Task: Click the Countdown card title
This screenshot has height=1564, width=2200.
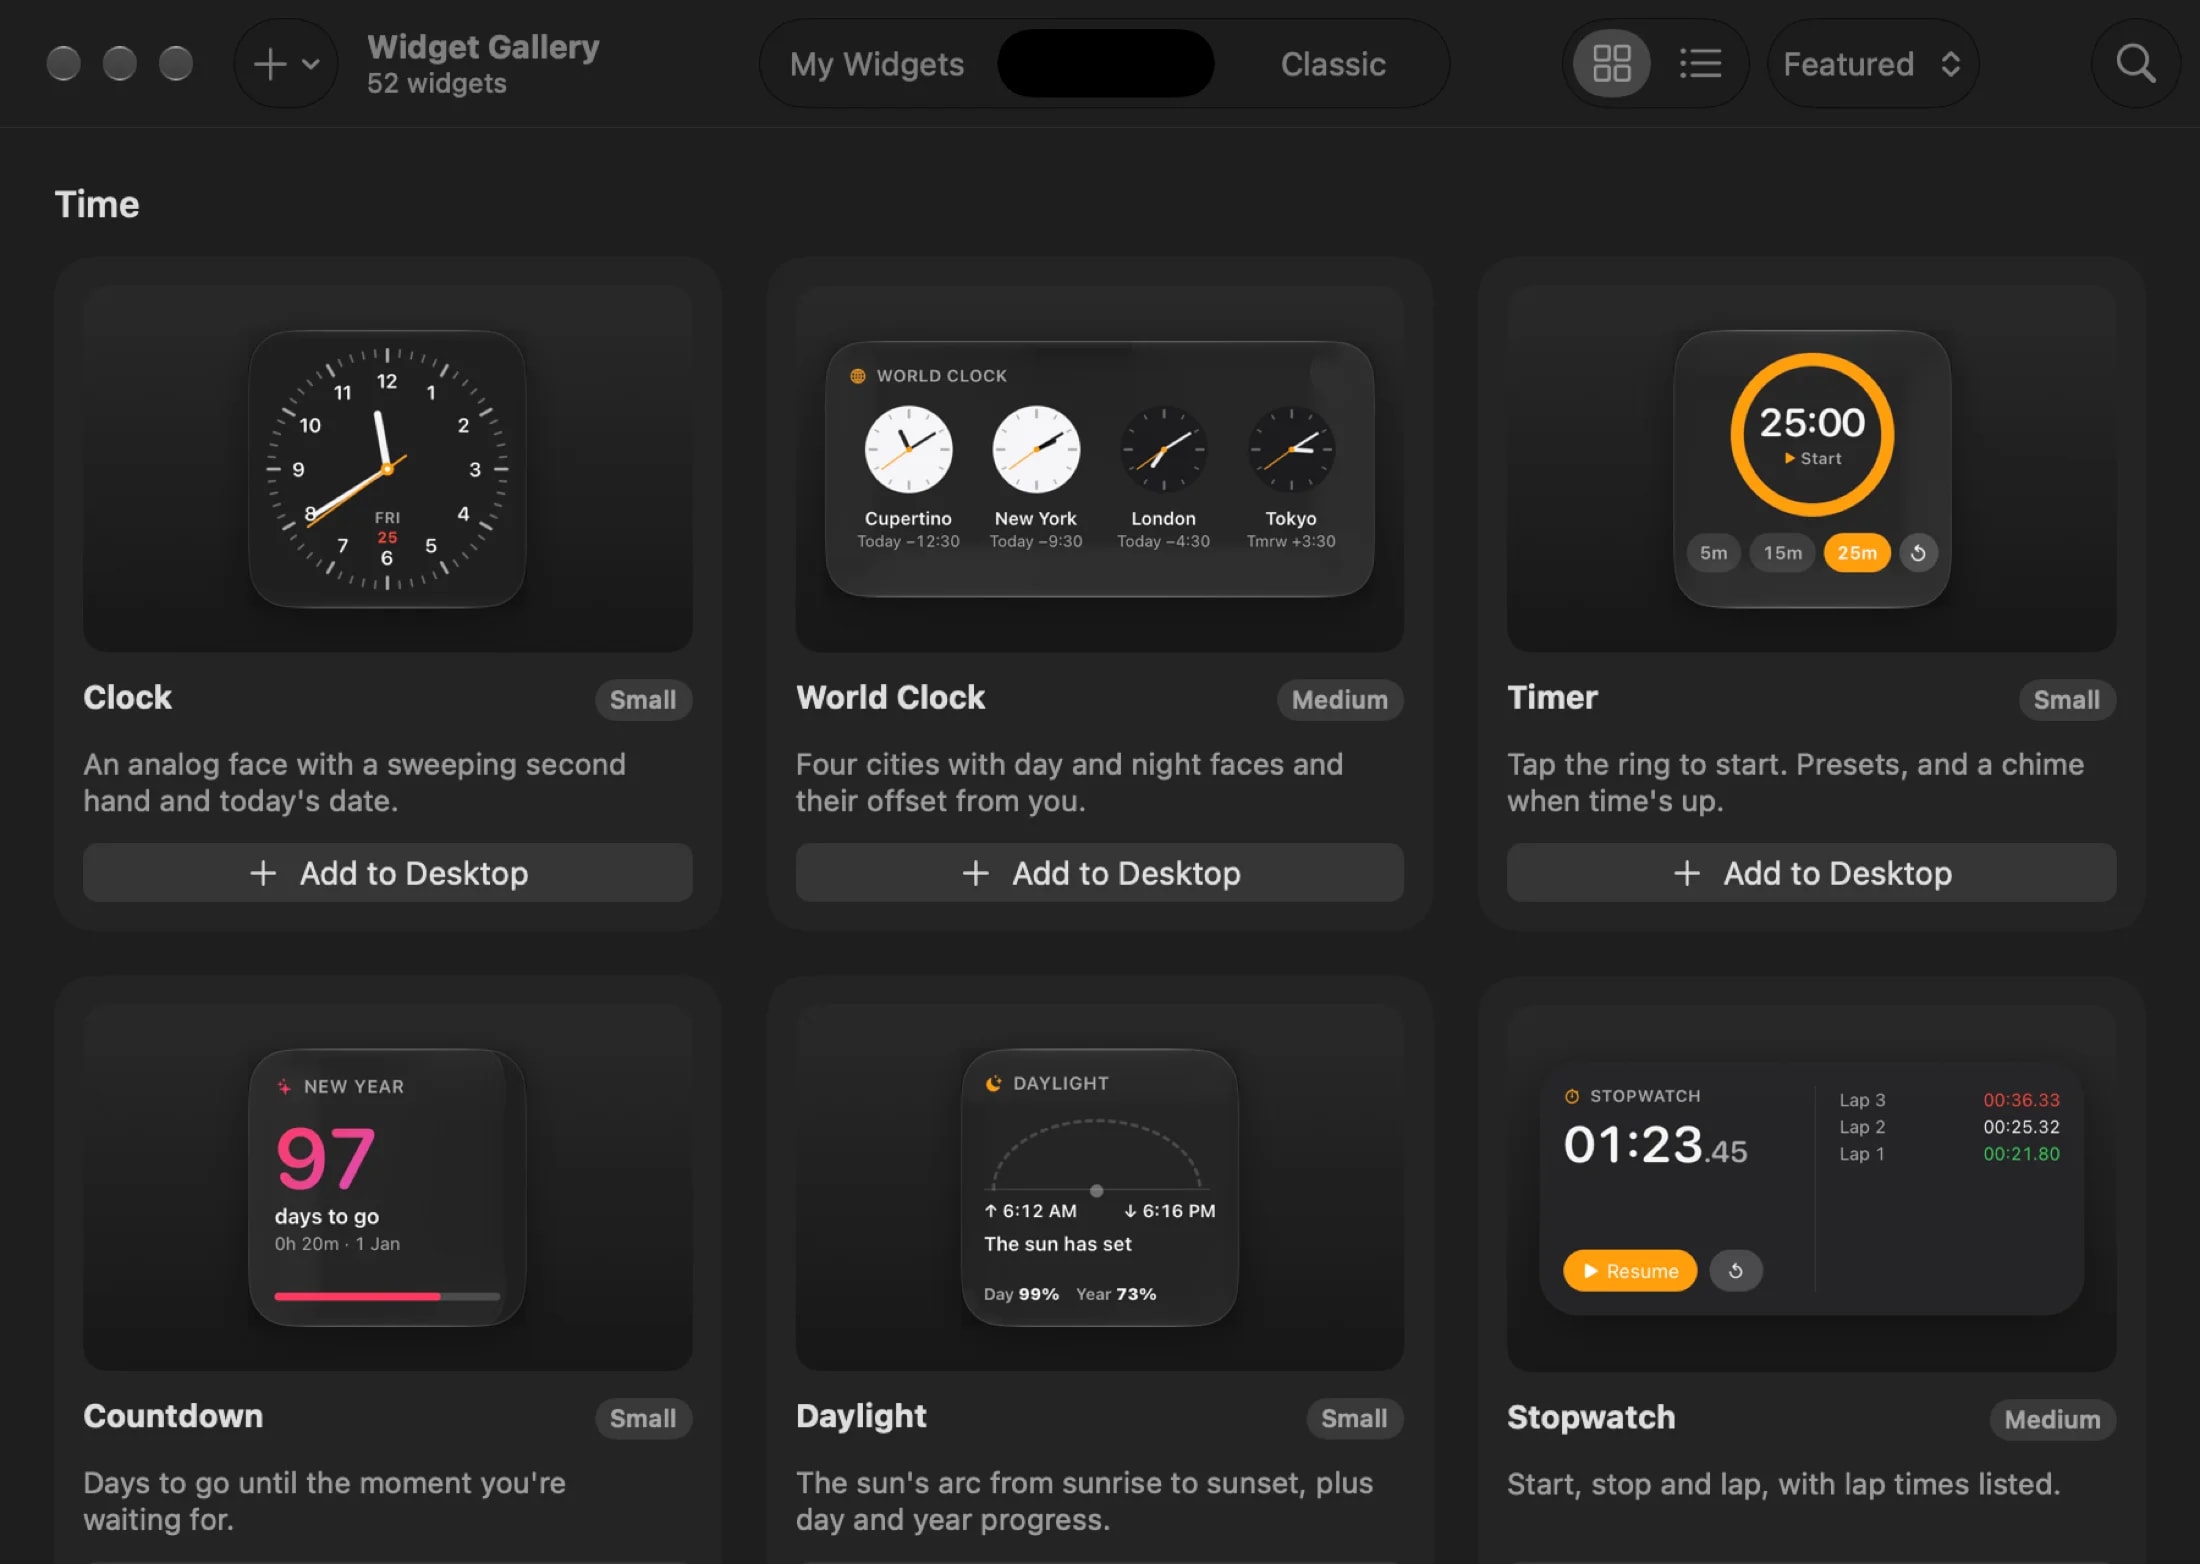Action: pos(173,1416)
